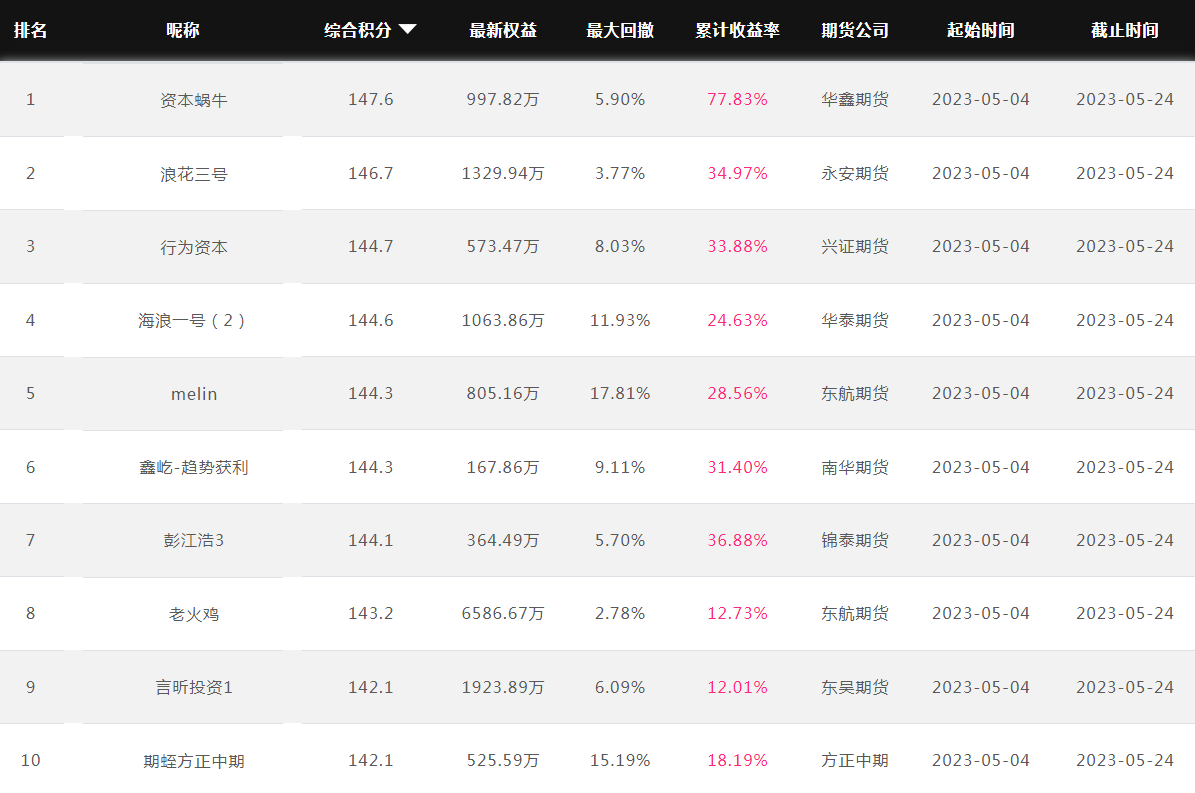The width and height of the screenshot is (1195, 793).
Task: Click the 截止时间 column header
Action: click(x=1125, y=30)
